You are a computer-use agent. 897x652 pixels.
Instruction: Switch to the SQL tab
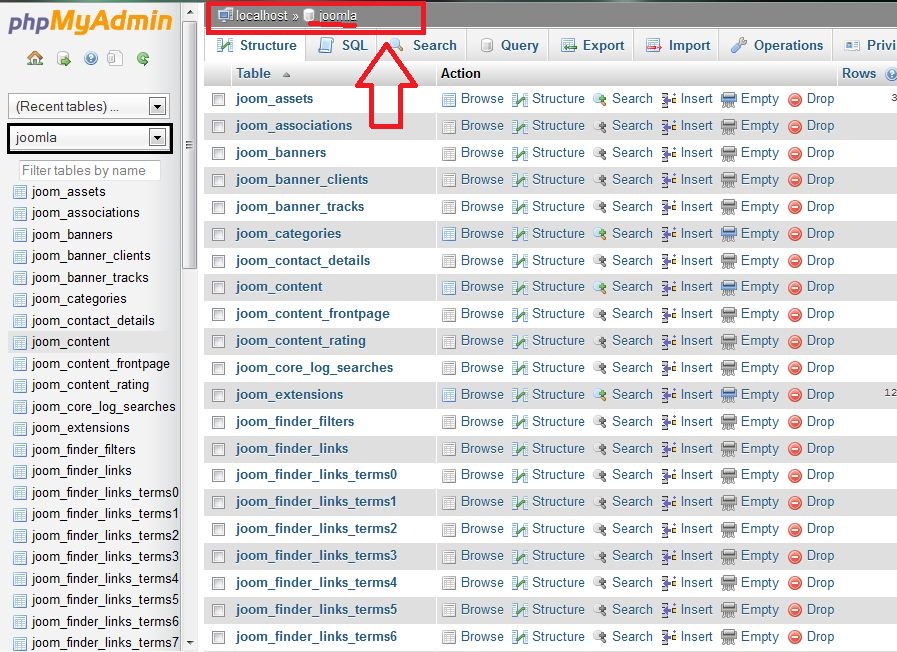342,46
